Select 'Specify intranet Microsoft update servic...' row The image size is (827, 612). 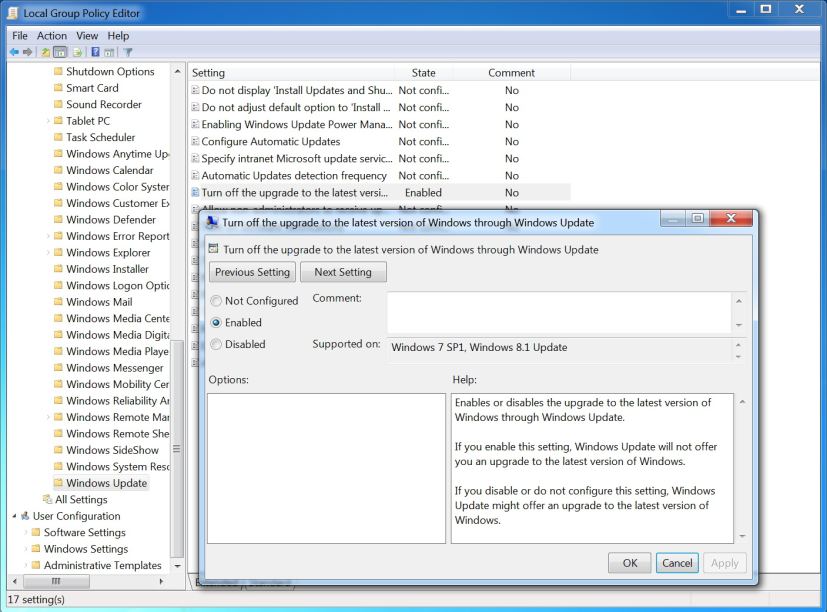tap(379, 158)
